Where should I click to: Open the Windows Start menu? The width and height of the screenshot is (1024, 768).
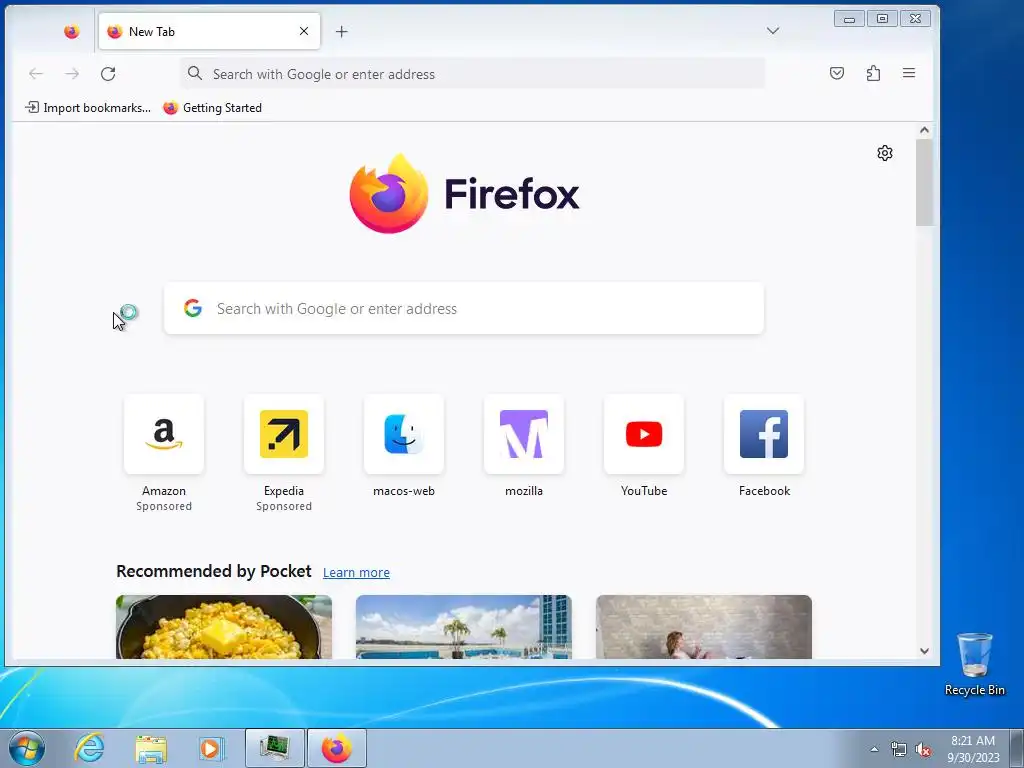click(x=27, y=748)
